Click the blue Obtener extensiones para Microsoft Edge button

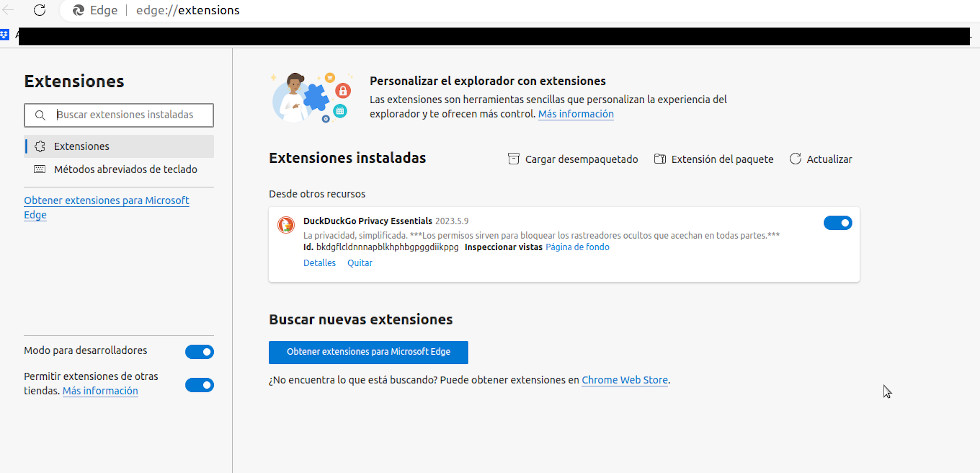click(368, 352)
